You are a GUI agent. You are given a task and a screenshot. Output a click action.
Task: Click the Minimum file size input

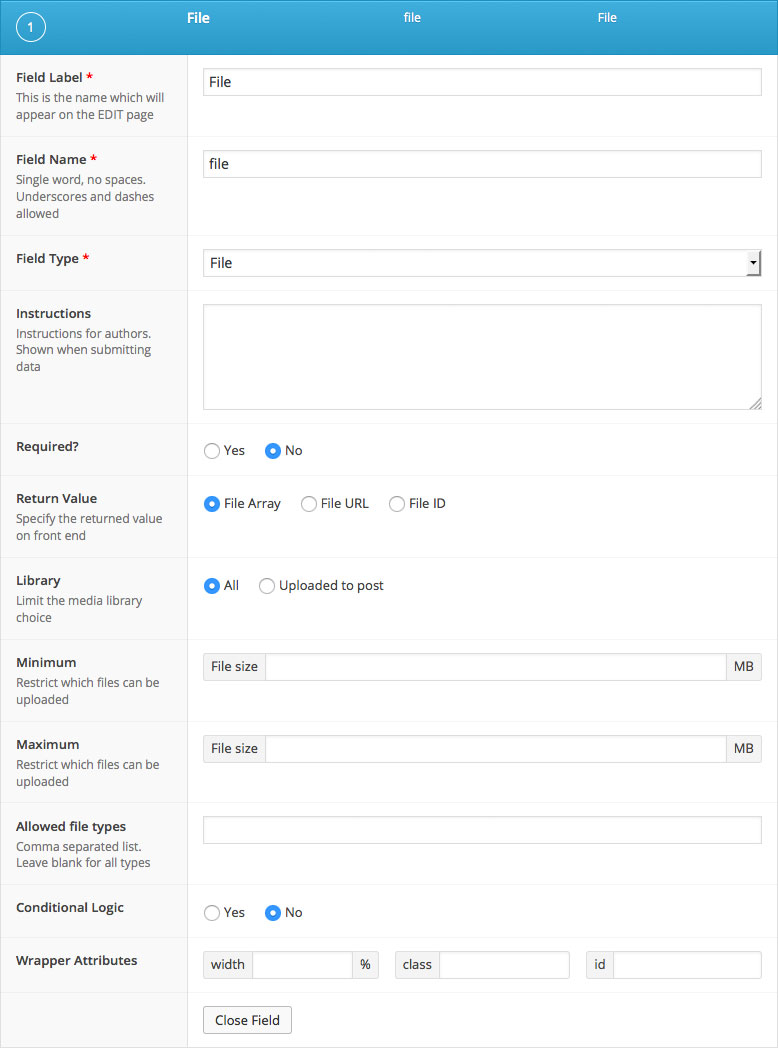tap(495, 667)
